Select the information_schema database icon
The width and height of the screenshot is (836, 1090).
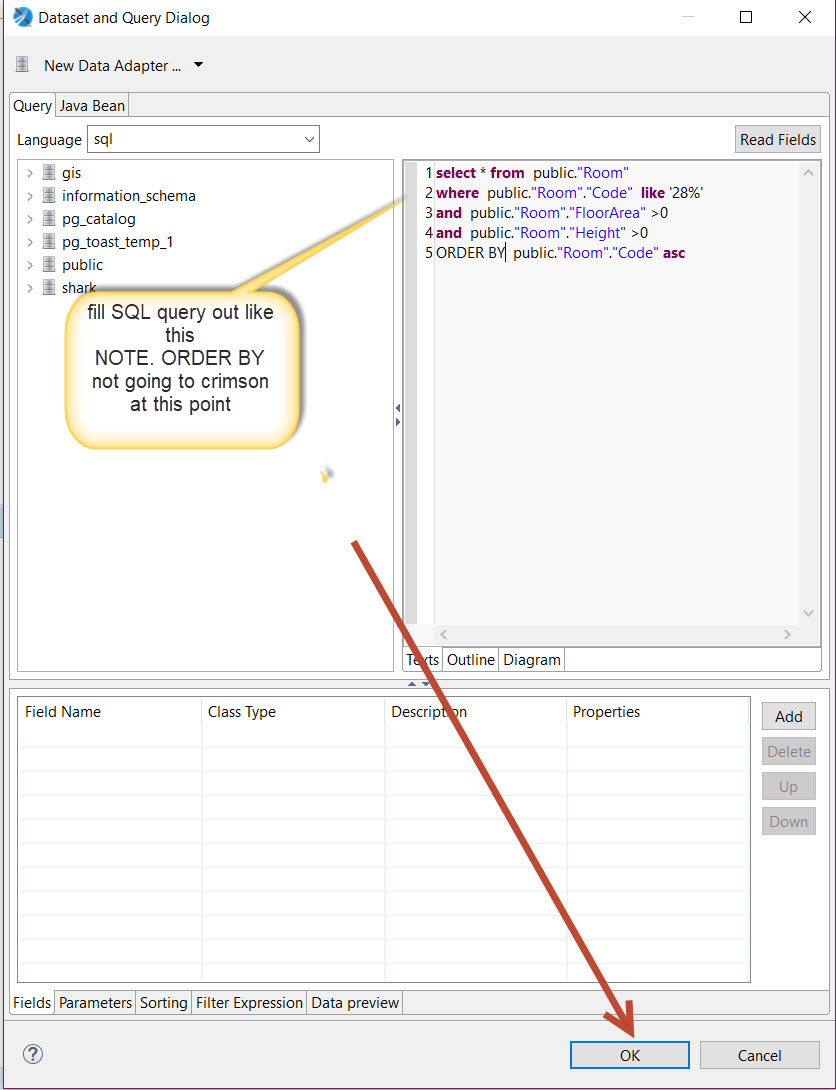click(49, 196)
